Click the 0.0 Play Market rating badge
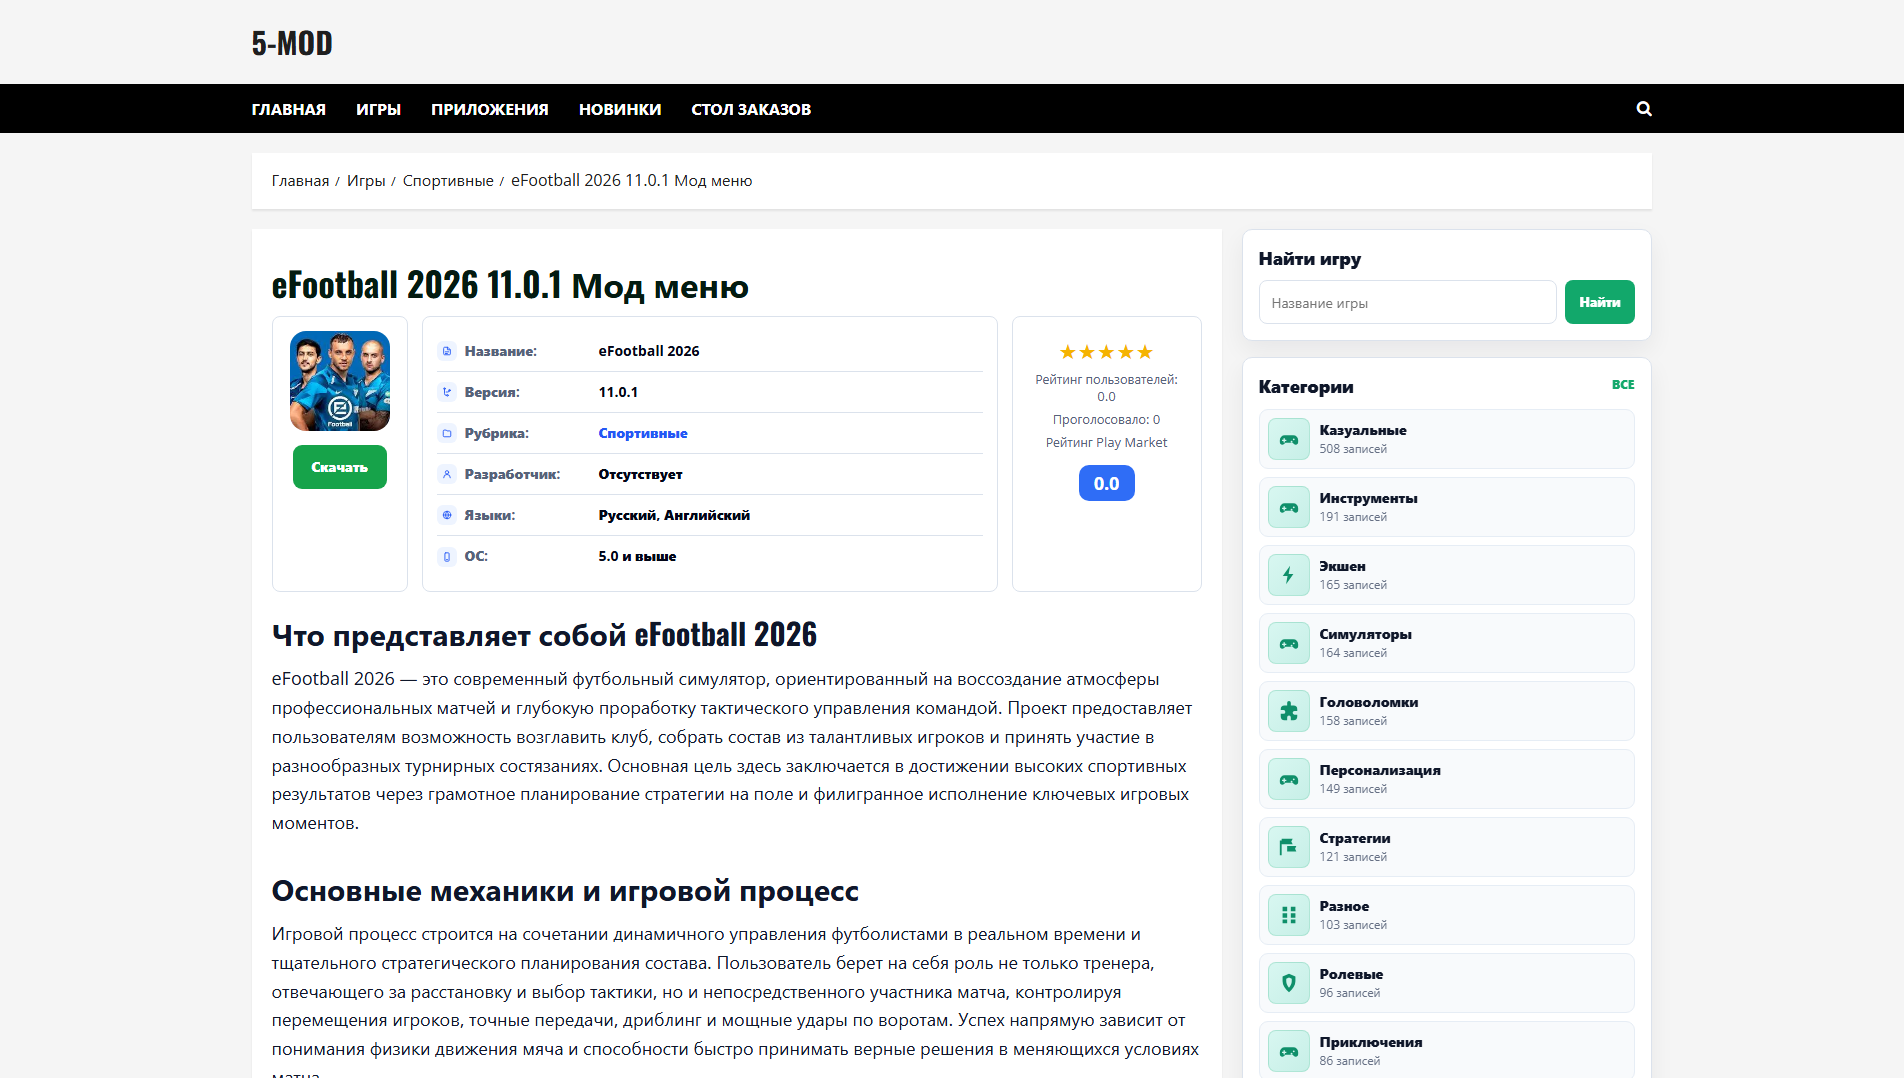This screenshot has height=1078, width=1904. pos(1106,483)
